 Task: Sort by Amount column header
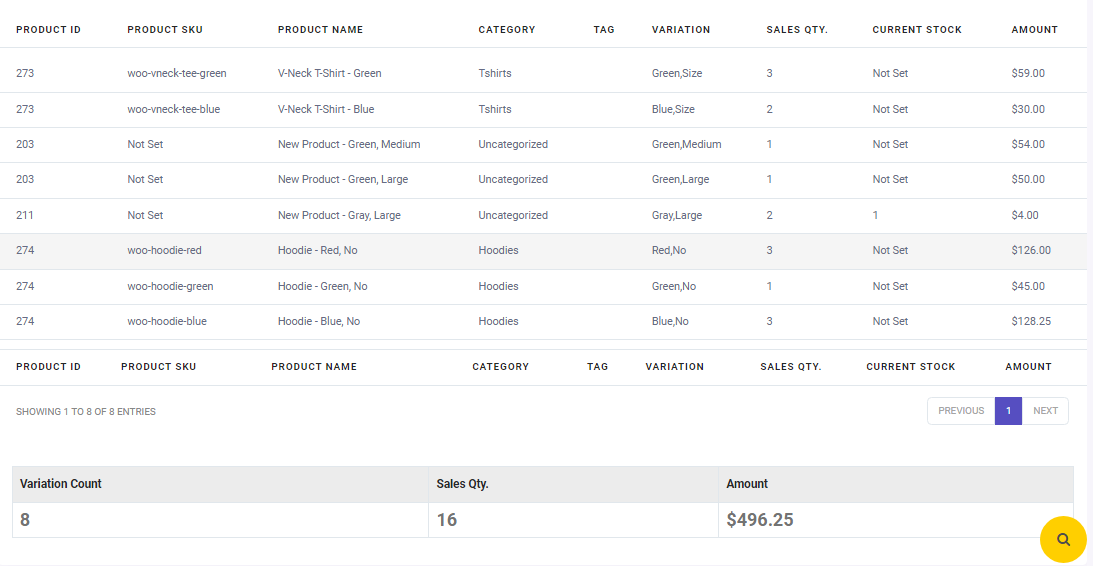1034,30
